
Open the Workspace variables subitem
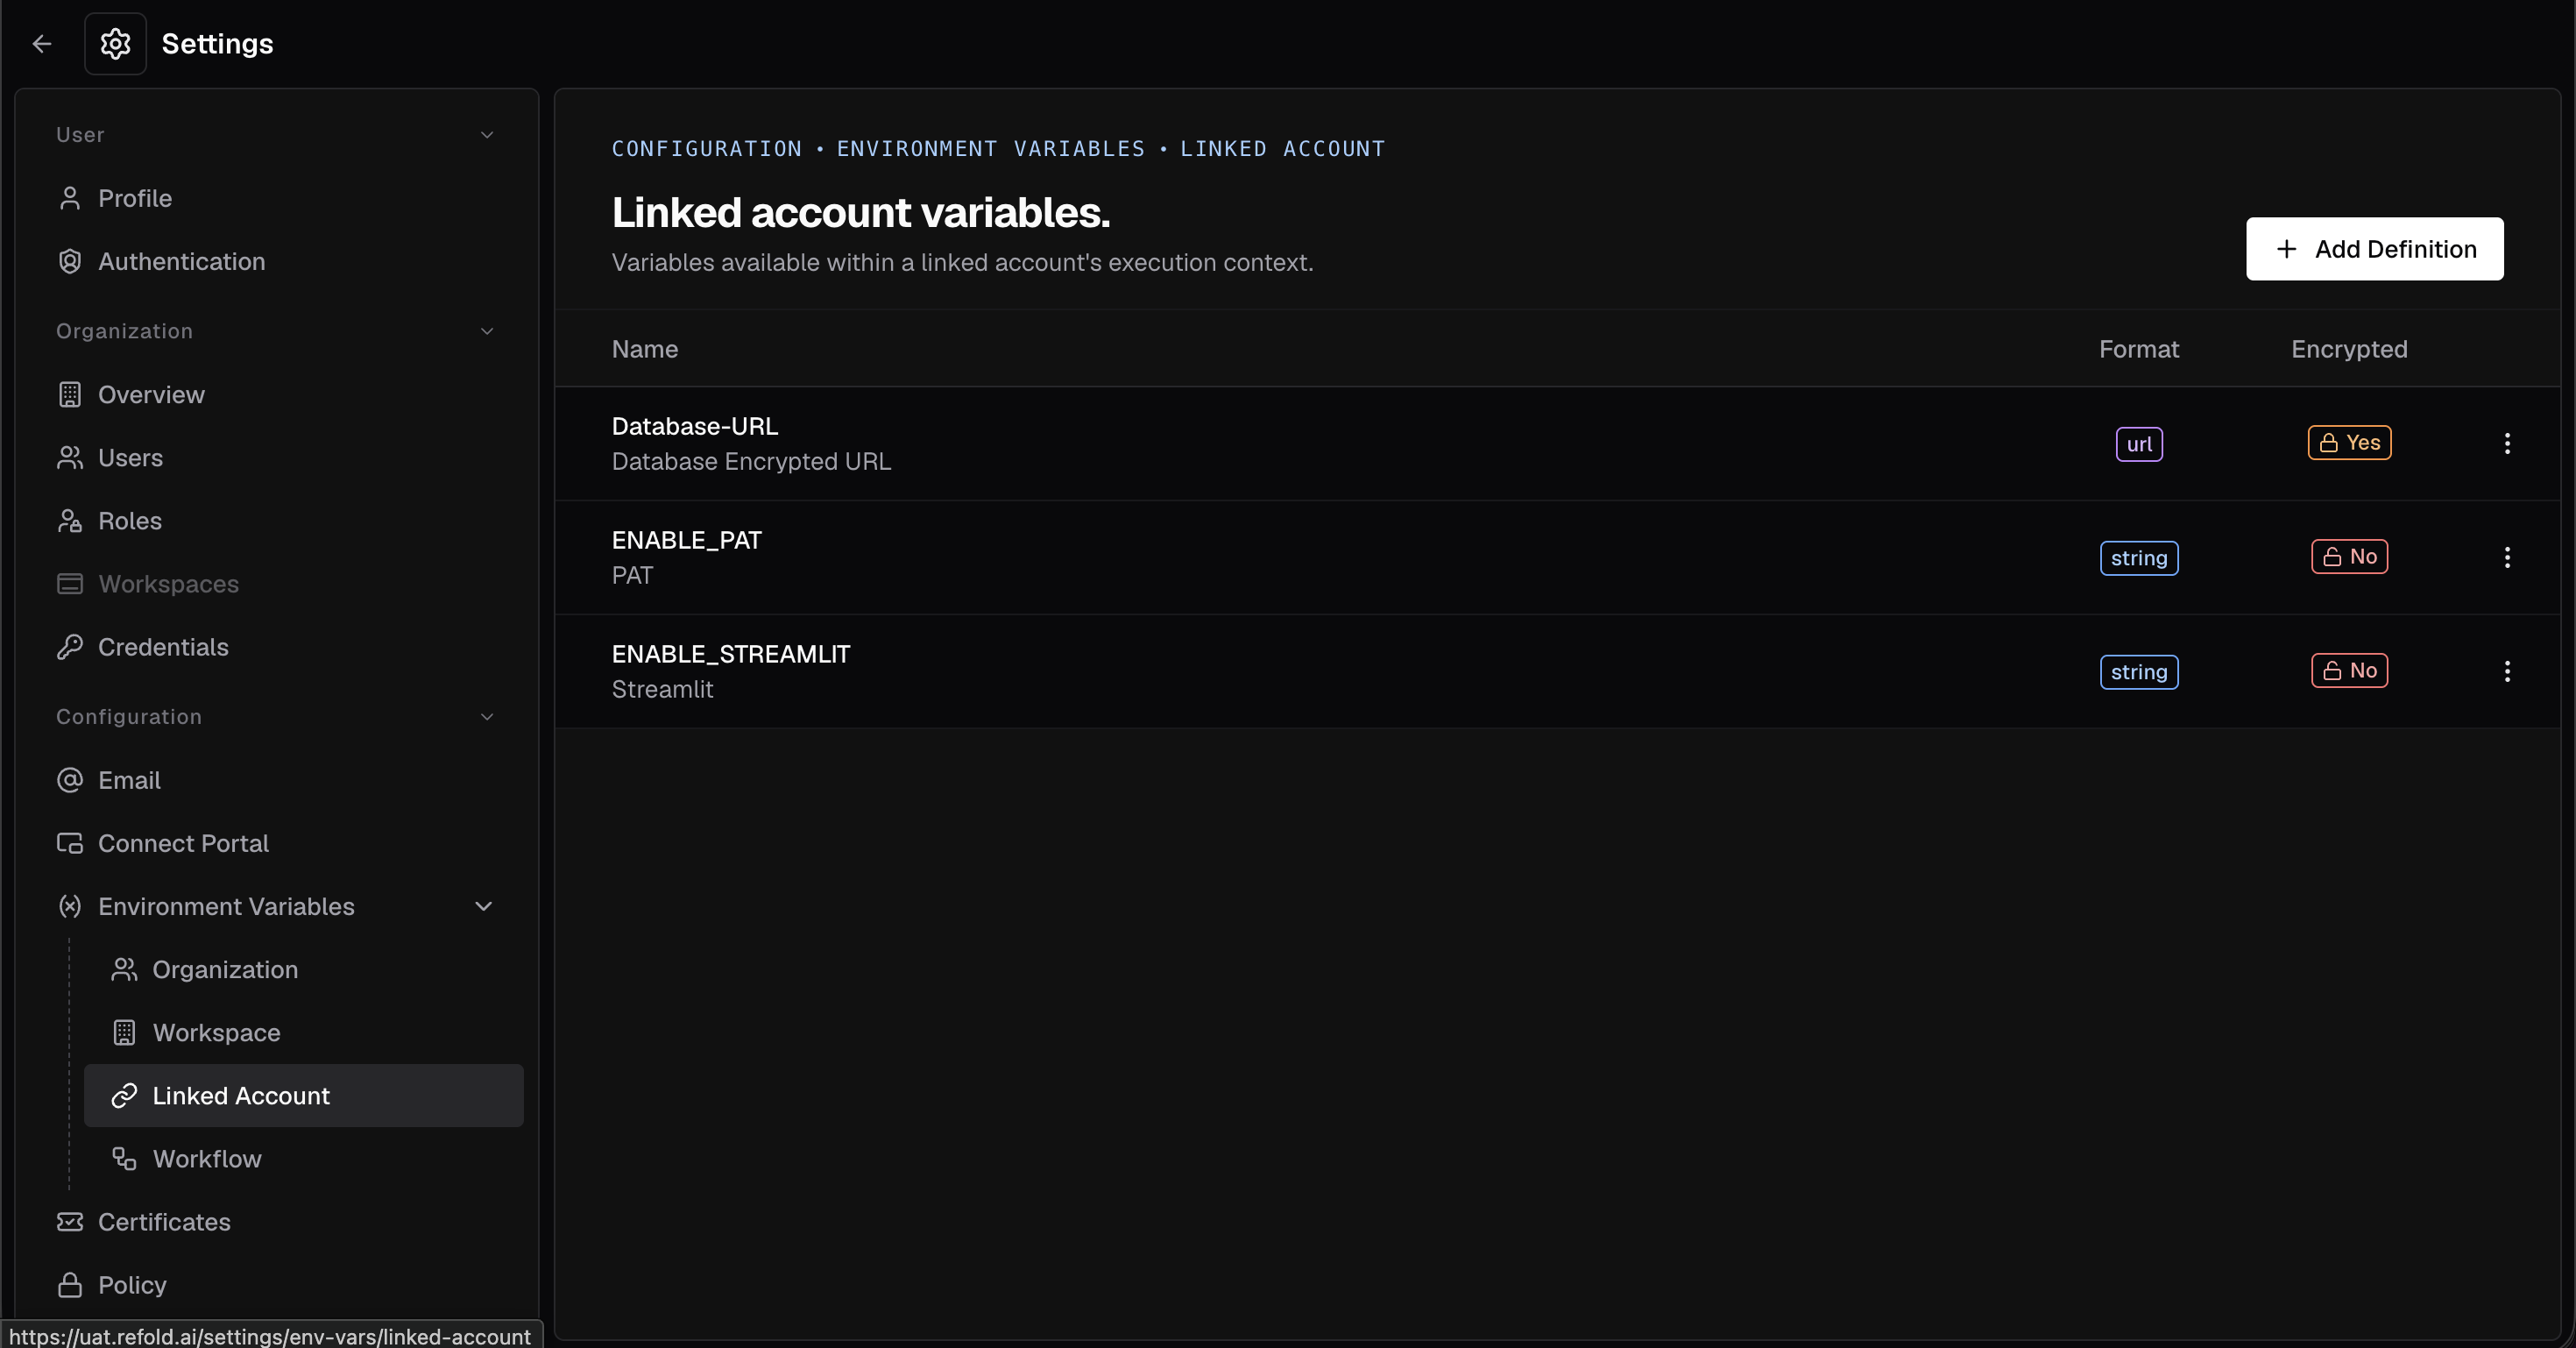tap(304, 1032)
